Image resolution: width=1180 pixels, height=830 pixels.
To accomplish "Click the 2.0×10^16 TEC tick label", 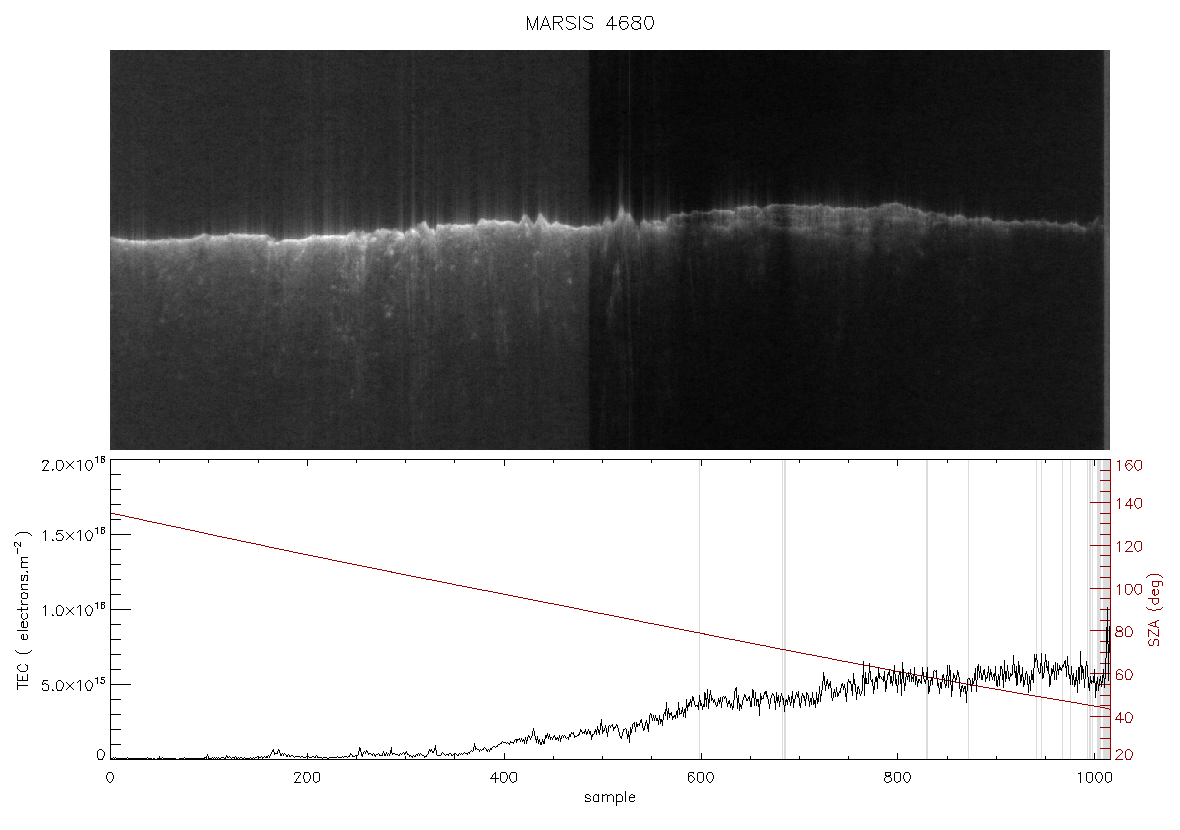I will pos(74,464).
